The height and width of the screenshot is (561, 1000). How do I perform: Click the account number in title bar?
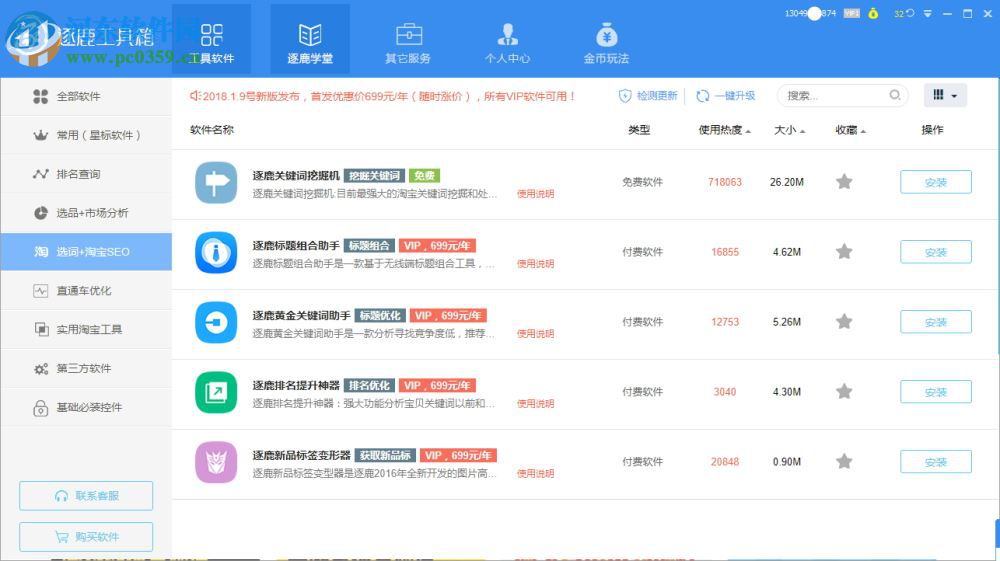810,13
